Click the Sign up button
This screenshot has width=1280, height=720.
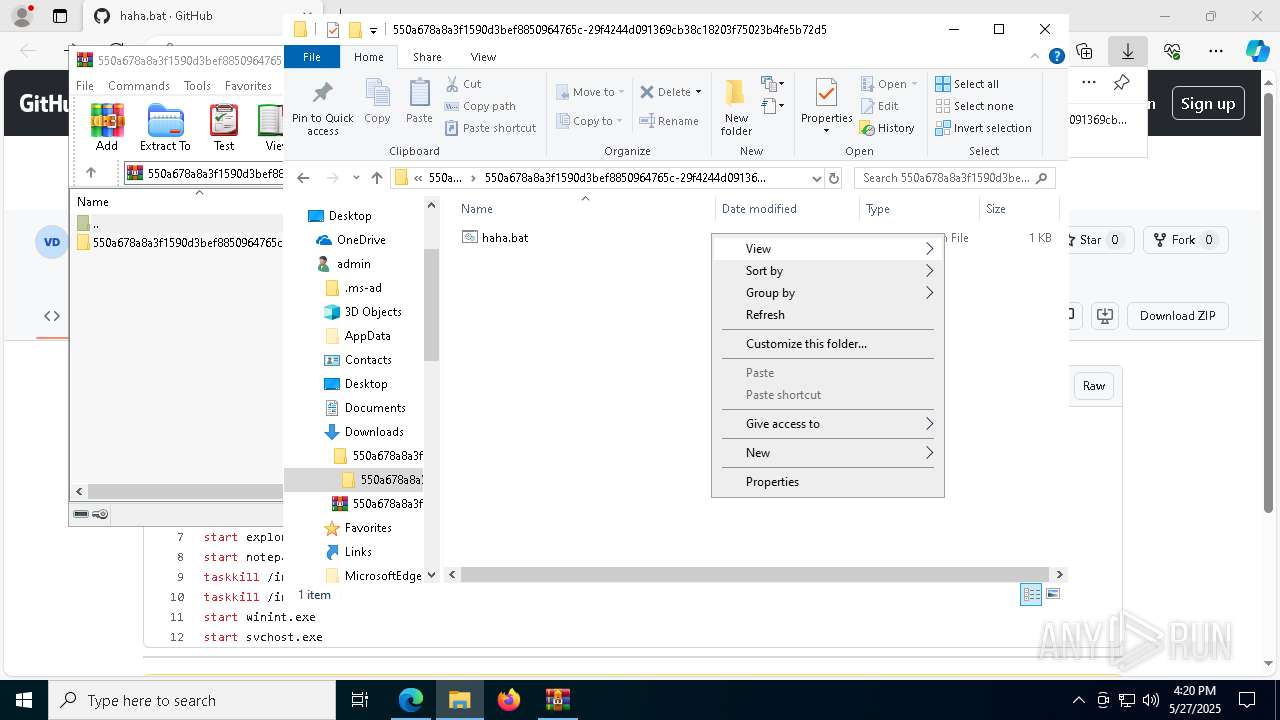tap(1207, 103)
